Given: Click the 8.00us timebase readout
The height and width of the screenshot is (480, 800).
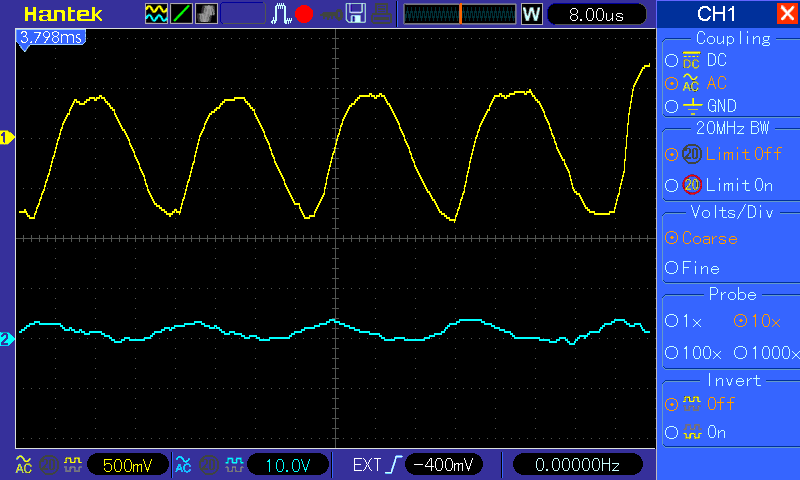Looking at the screenshot, I should click(x=596, y=14).
